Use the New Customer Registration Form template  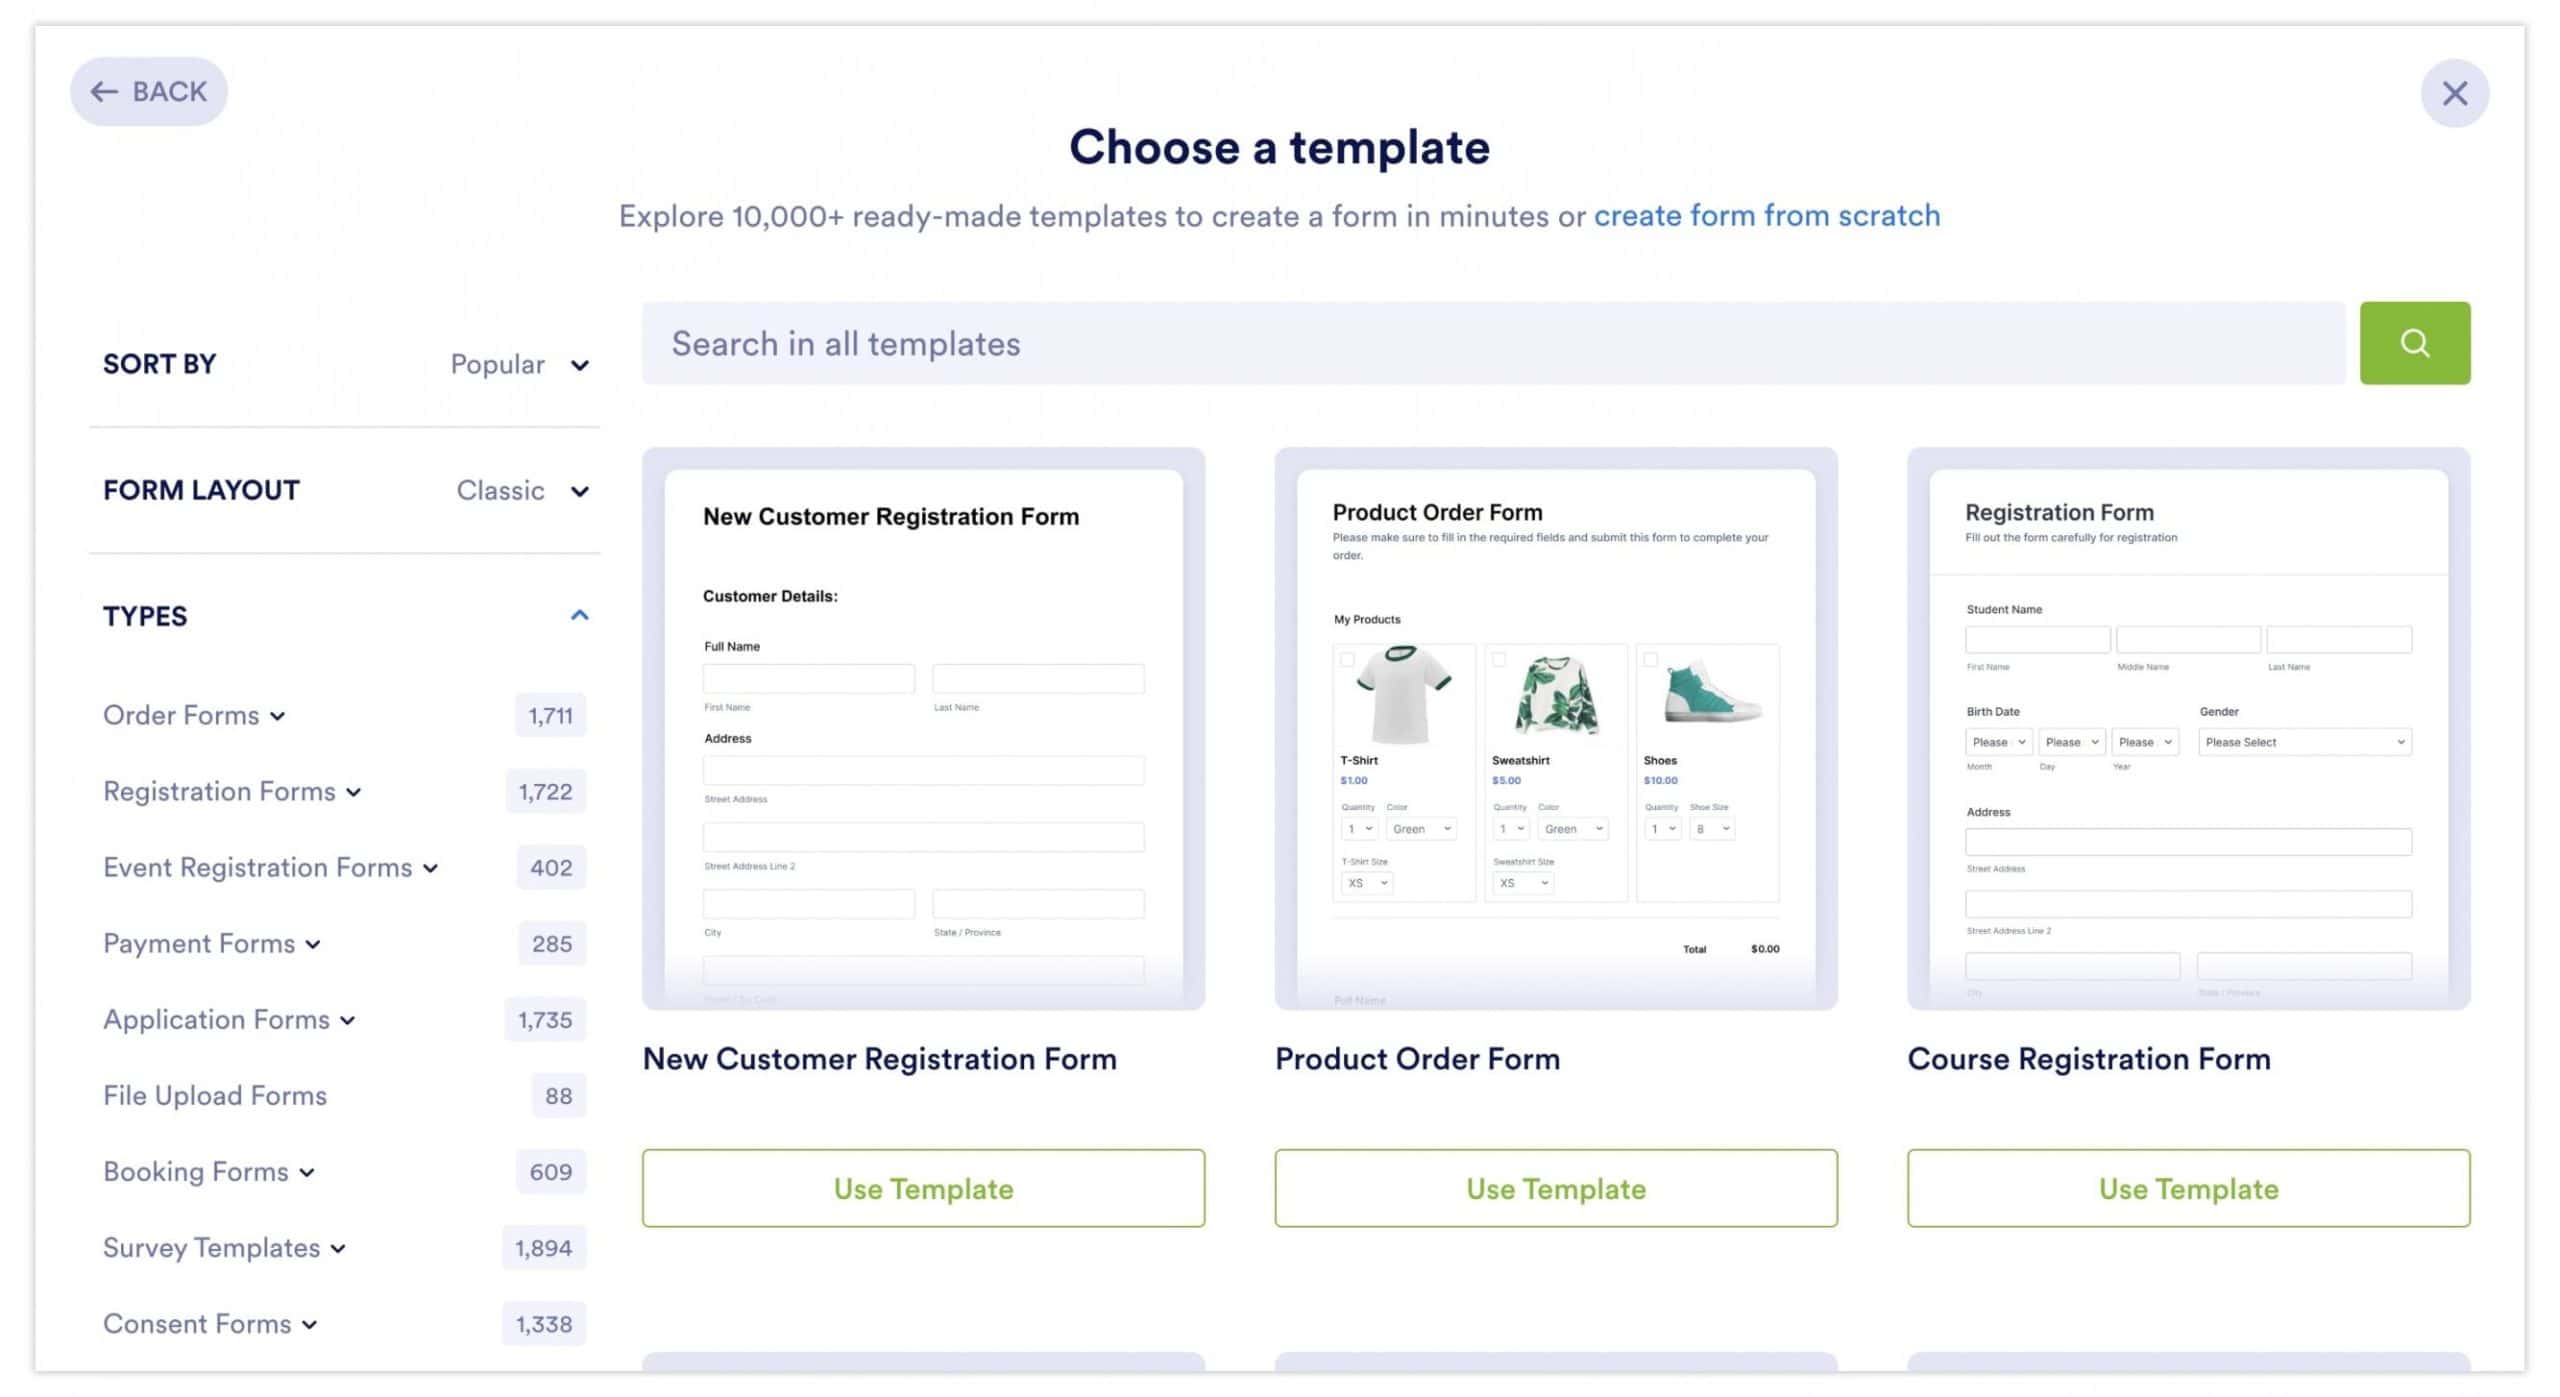pos(923,1188)
